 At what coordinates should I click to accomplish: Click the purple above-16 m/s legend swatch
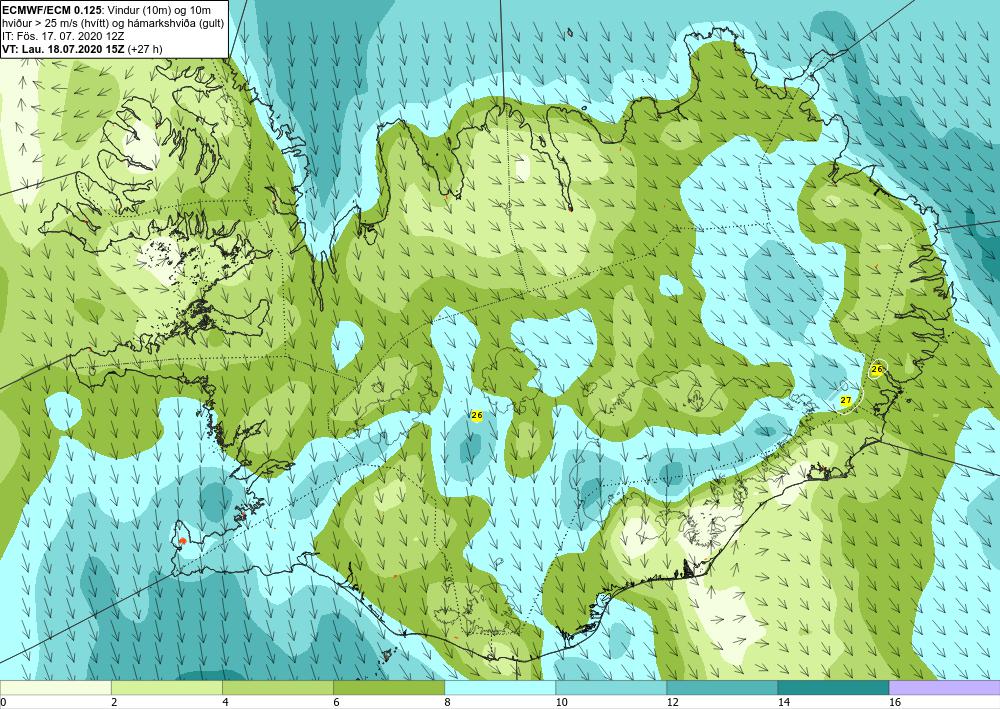(x=945, y=688)
